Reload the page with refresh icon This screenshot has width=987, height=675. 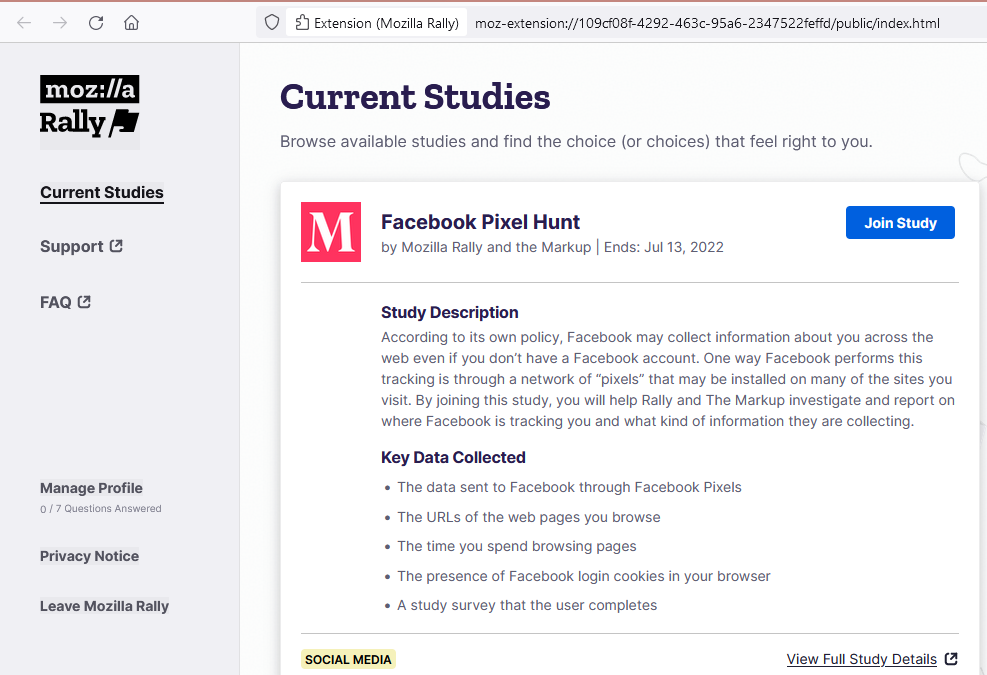point(96,23)
